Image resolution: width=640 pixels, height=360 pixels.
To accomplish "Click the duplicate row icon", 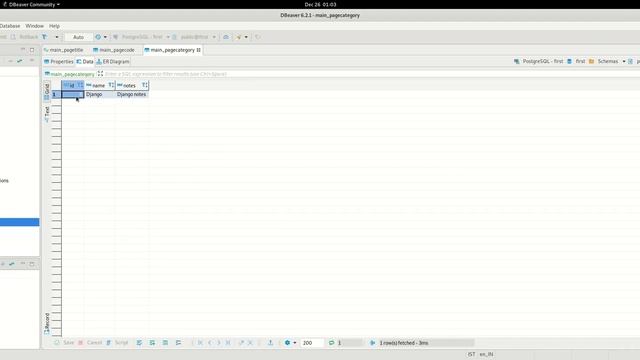I will click(165, 342).
